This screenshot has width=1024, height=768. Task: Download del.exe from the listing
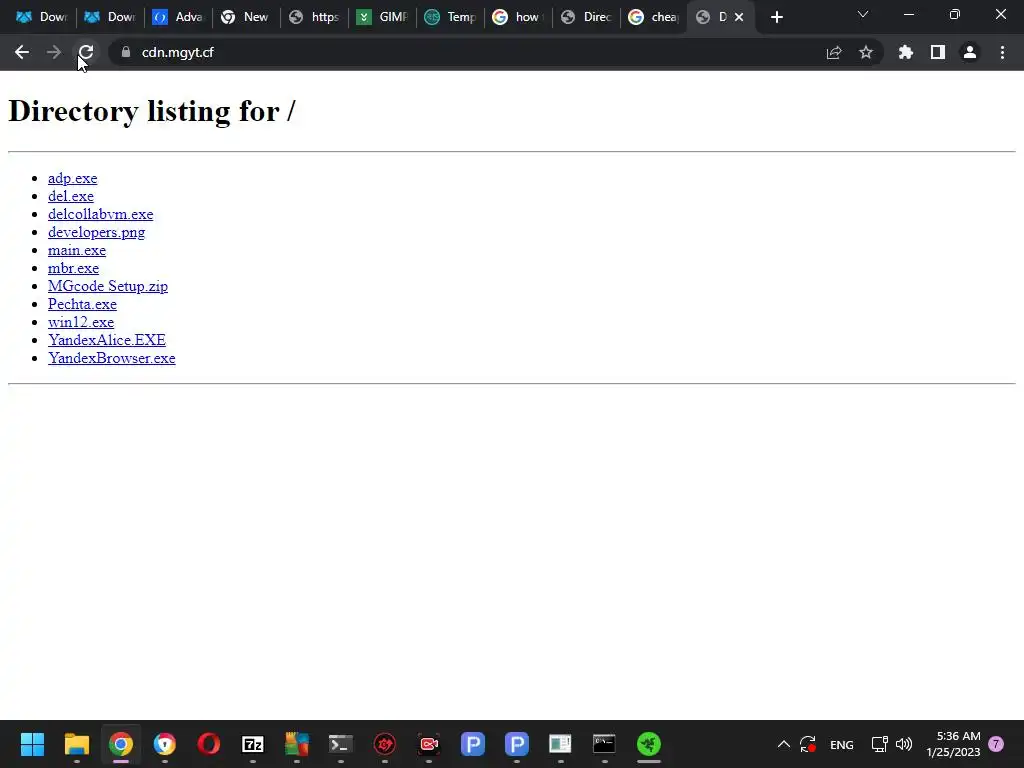(71, 196)
